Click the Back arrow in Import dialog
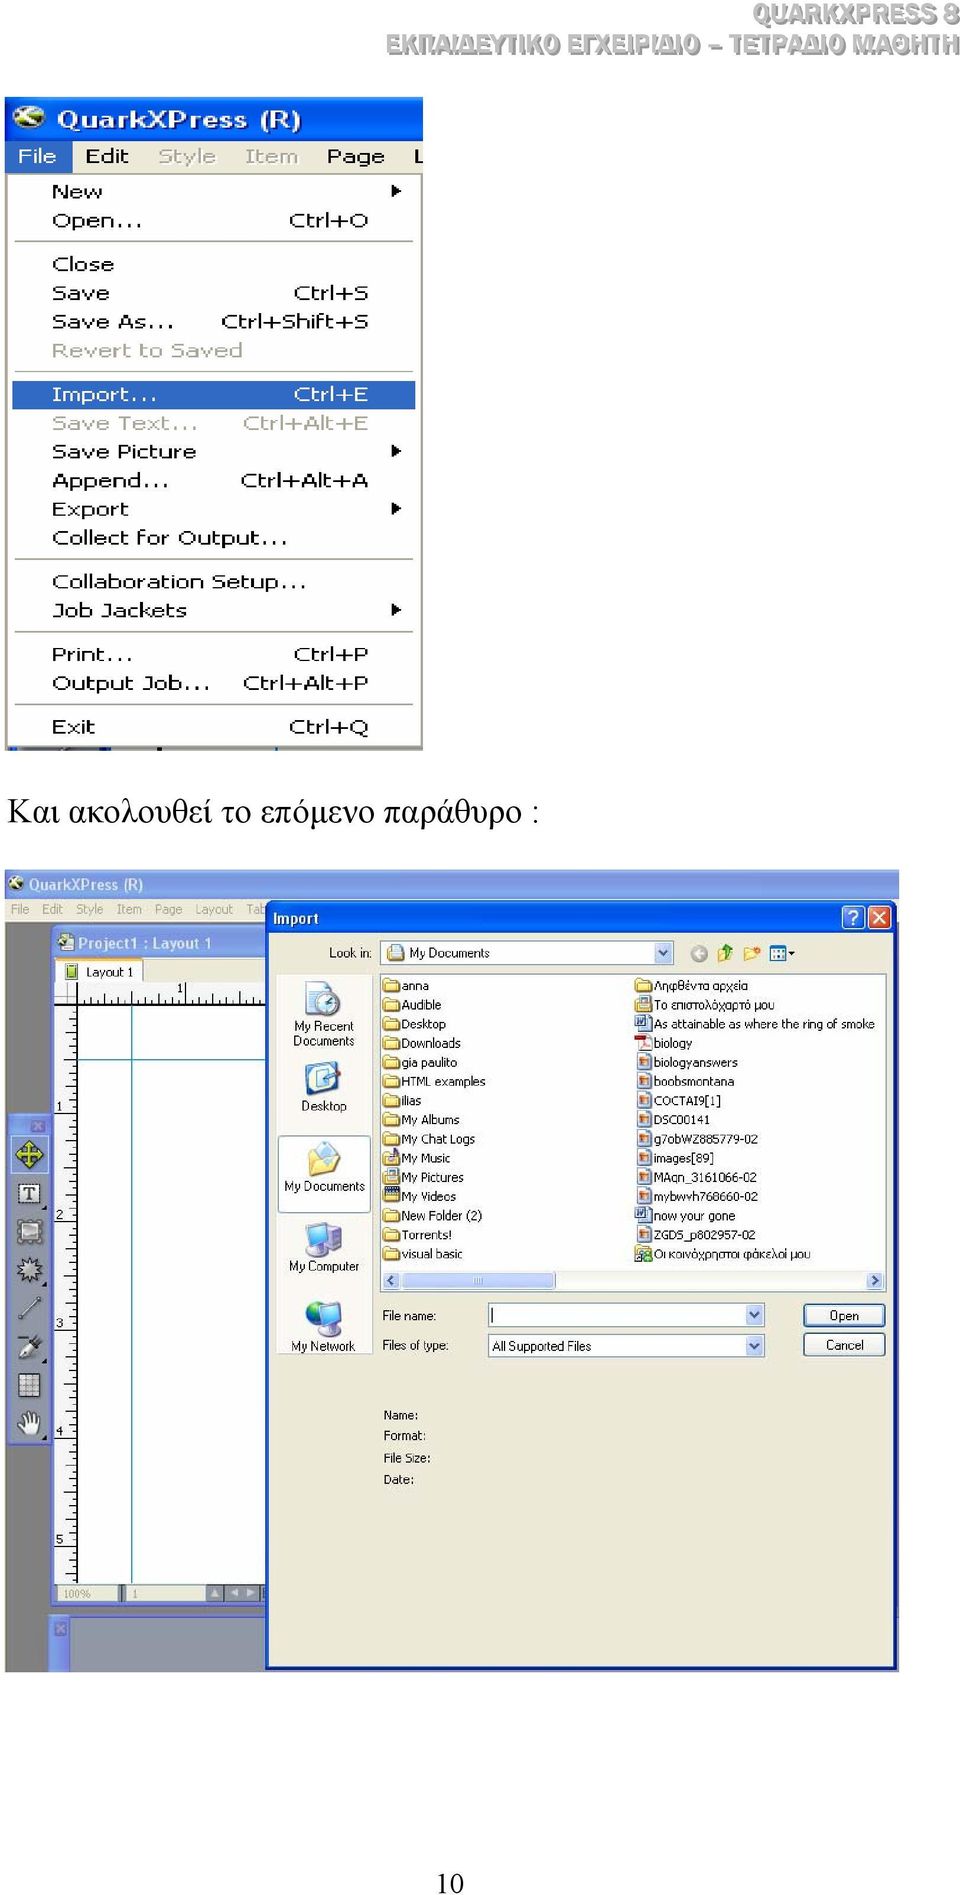 click(x=699, y=954)
